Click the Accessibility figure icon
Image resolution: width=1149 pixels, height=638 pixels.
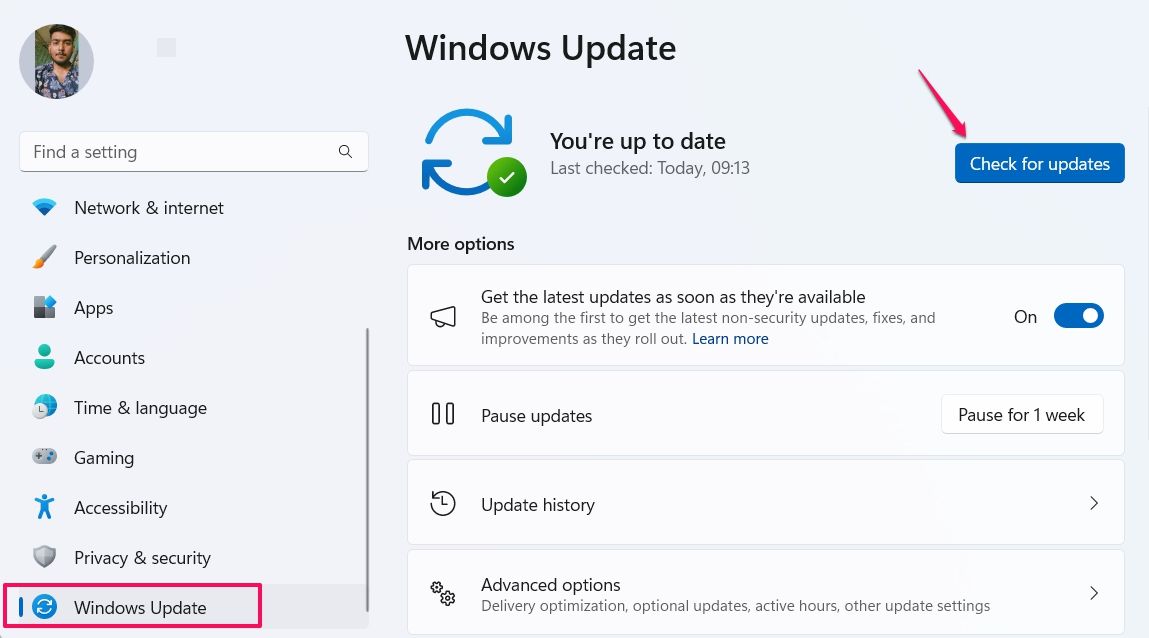tap(45, 506)
